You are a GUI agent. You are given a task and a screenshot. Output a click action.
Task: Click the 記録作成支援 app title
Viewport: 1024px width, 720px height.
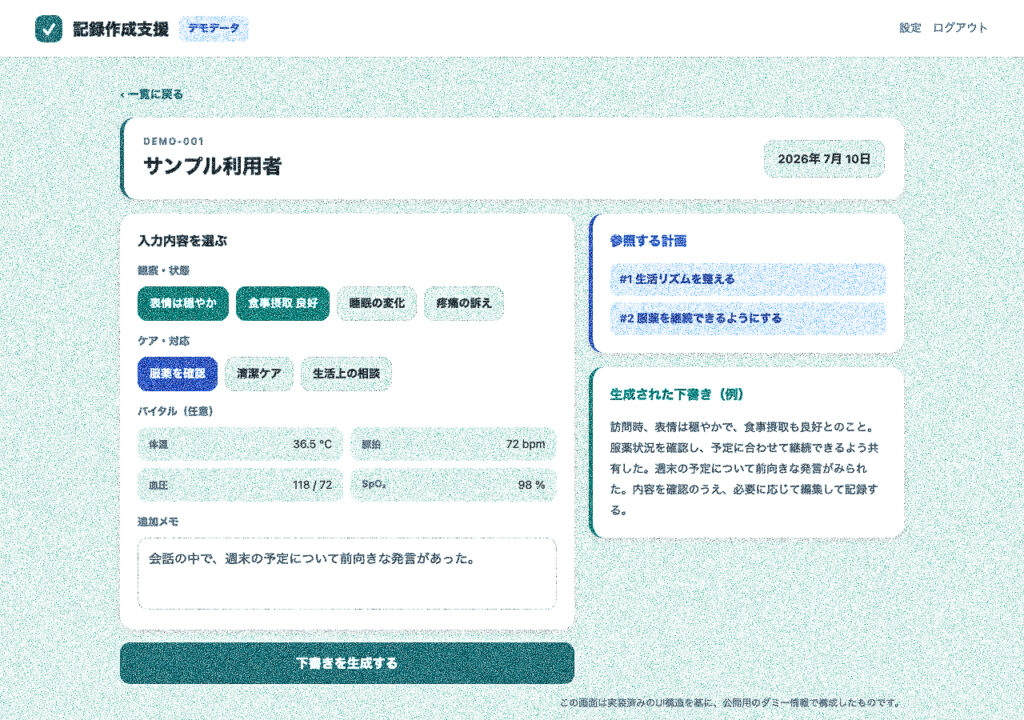coord(121,29)
